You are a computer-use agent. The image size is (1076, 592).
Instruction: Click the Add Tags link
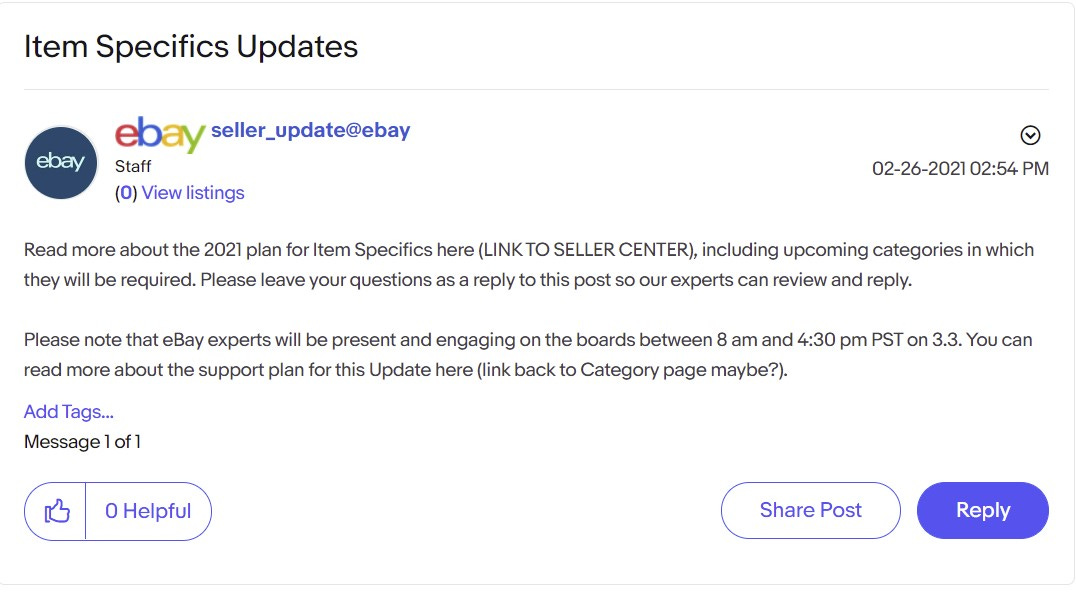point(69,412)
